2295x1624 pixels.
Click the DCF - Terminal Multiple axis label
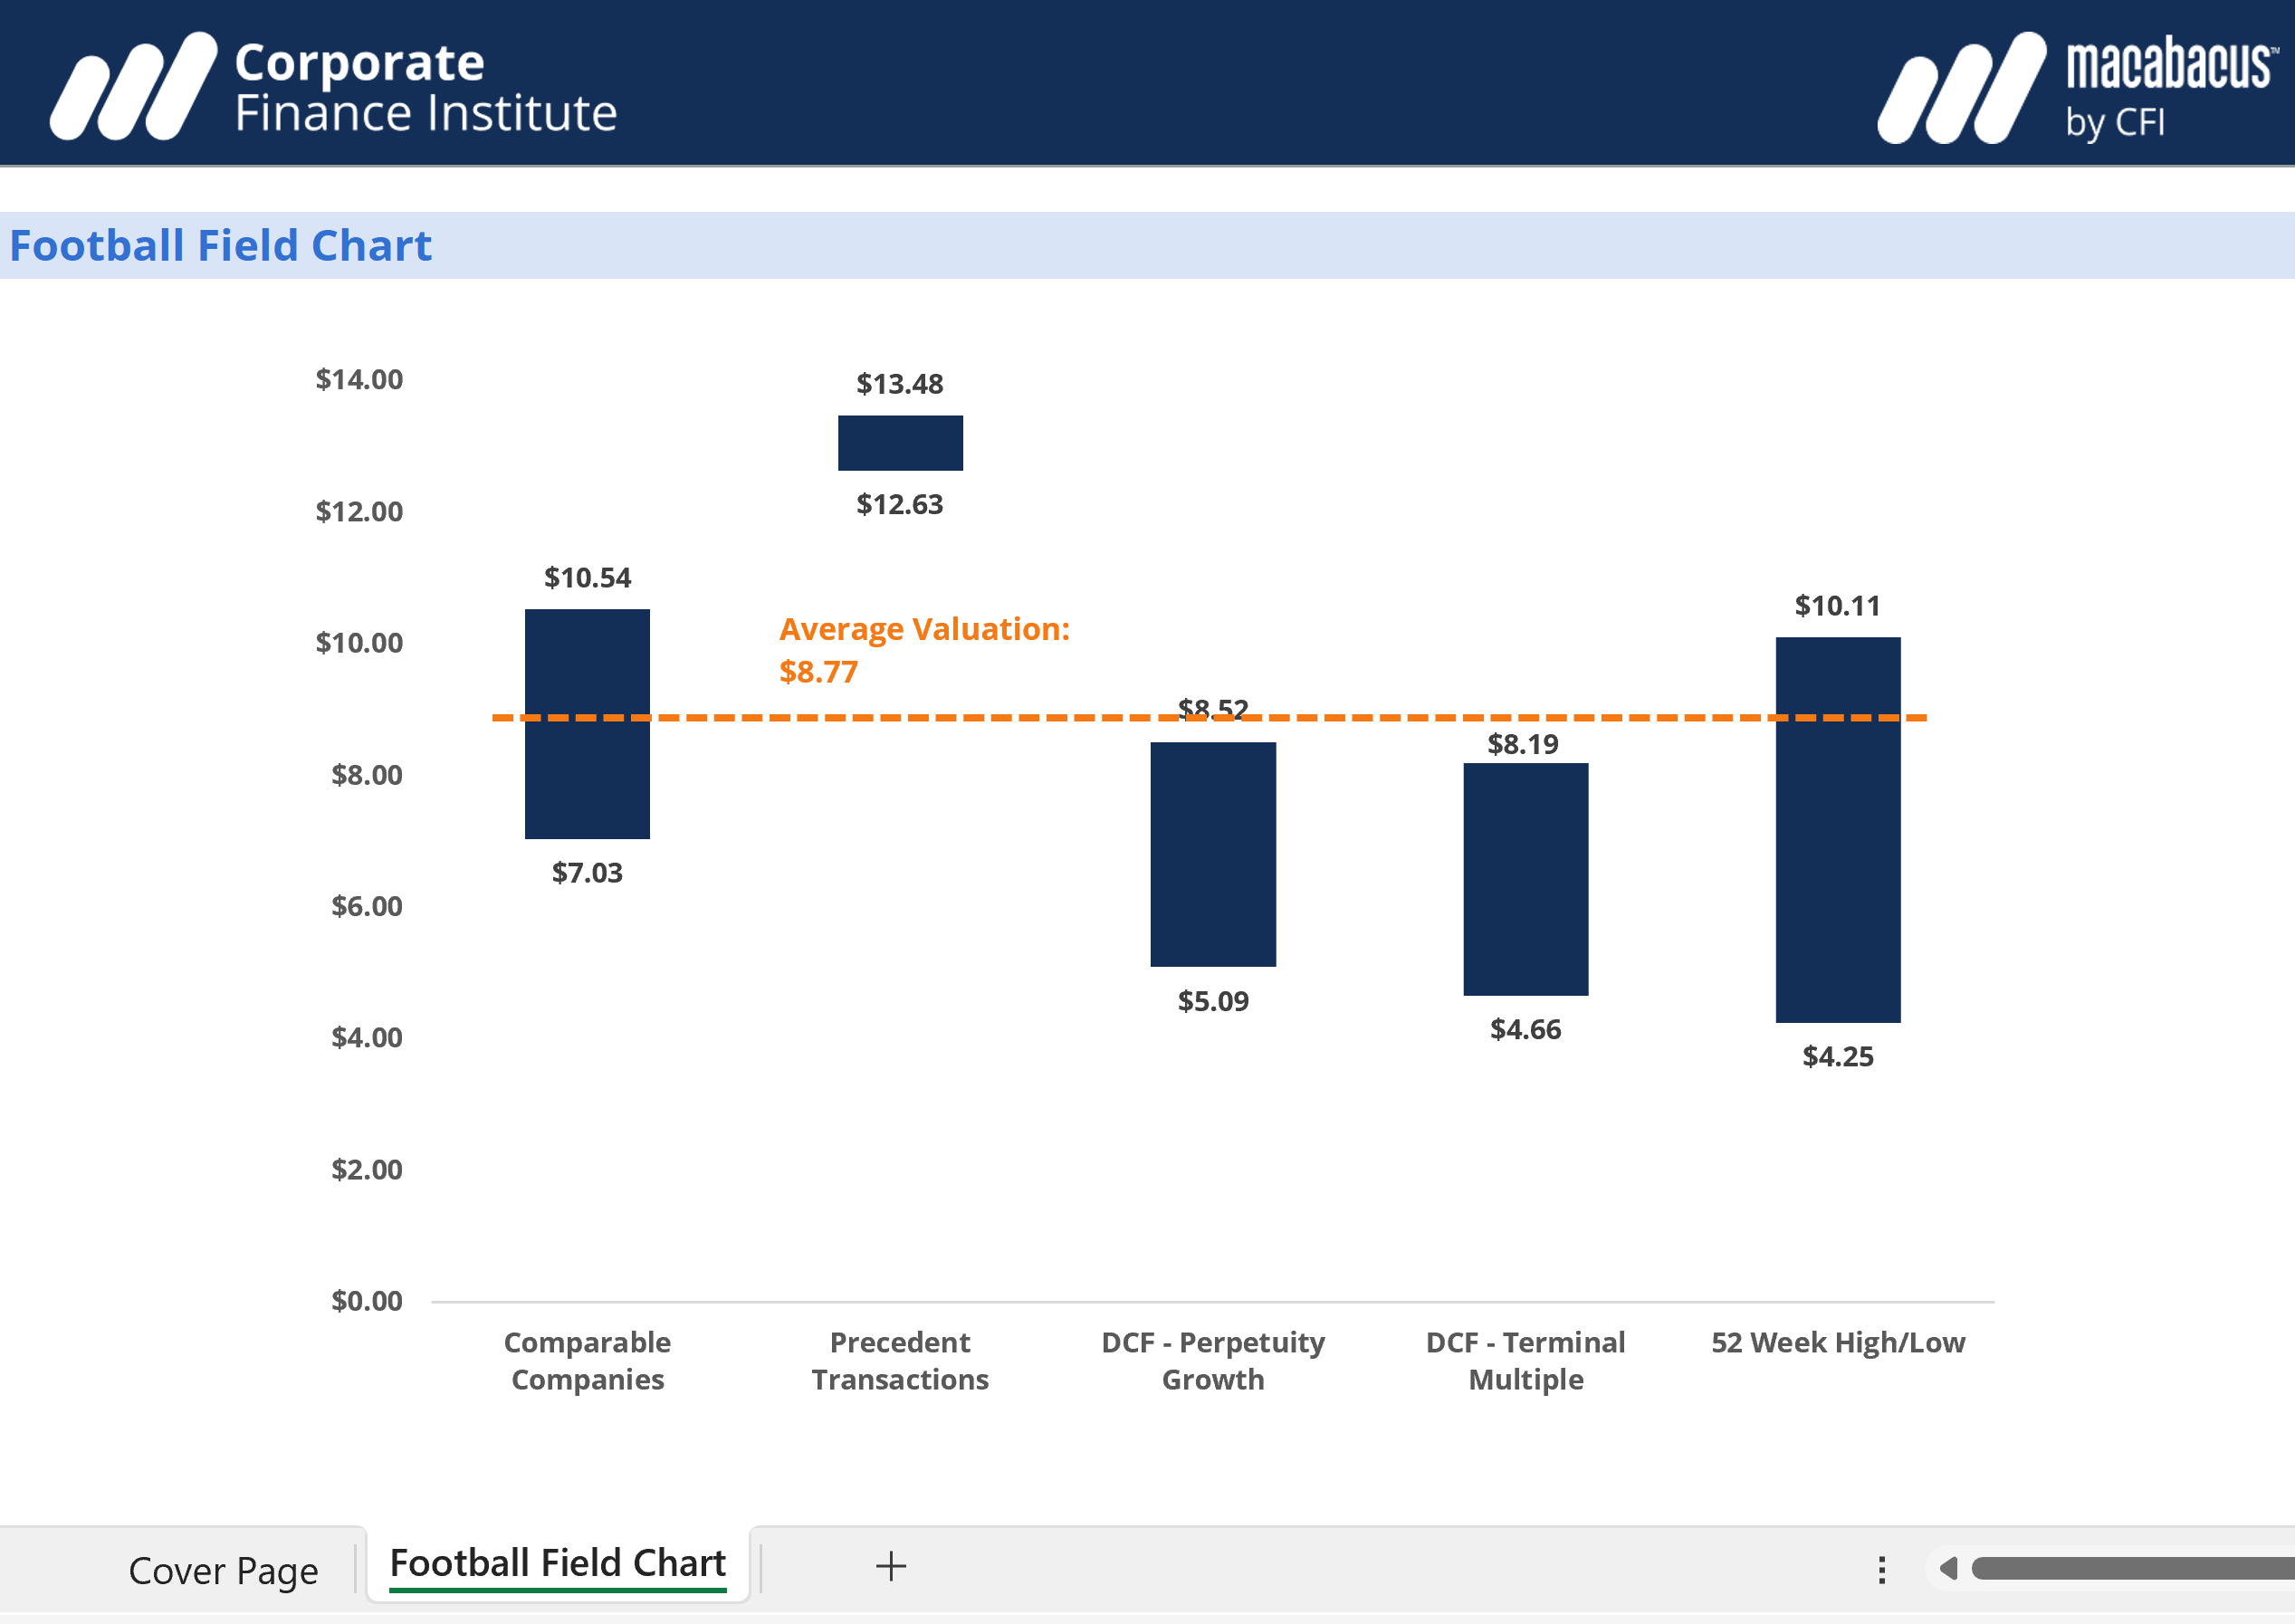pos(1524,1361)
